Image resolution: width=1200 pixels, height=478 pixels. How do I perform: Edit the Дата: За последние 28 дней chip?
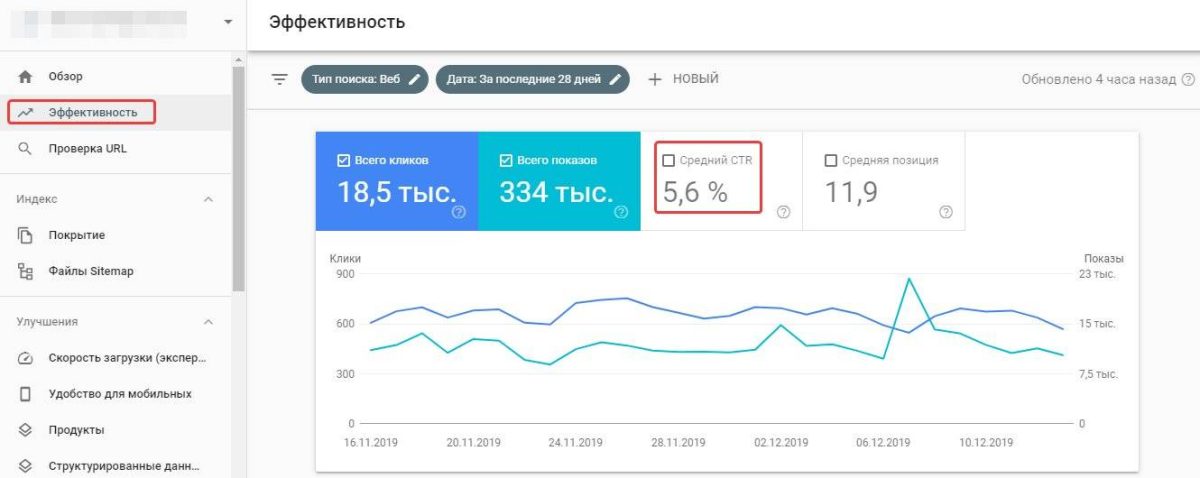pos(532,79)
